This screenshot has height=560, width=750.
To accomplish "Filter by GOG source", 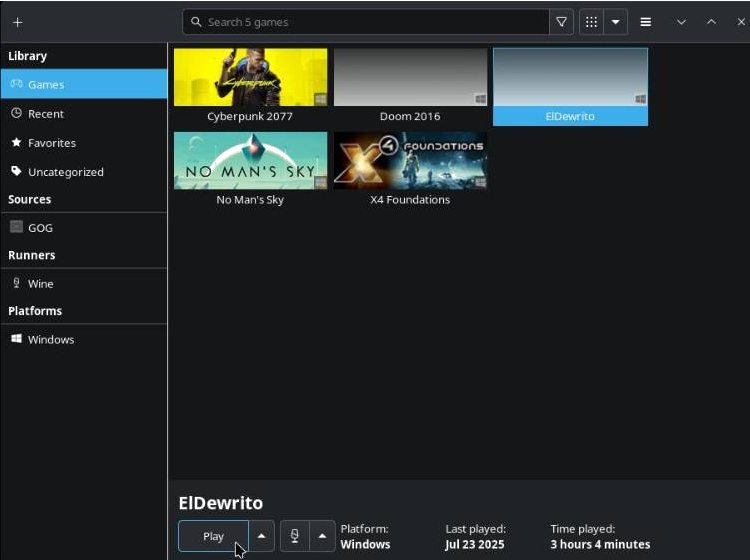I will [84, 228].
